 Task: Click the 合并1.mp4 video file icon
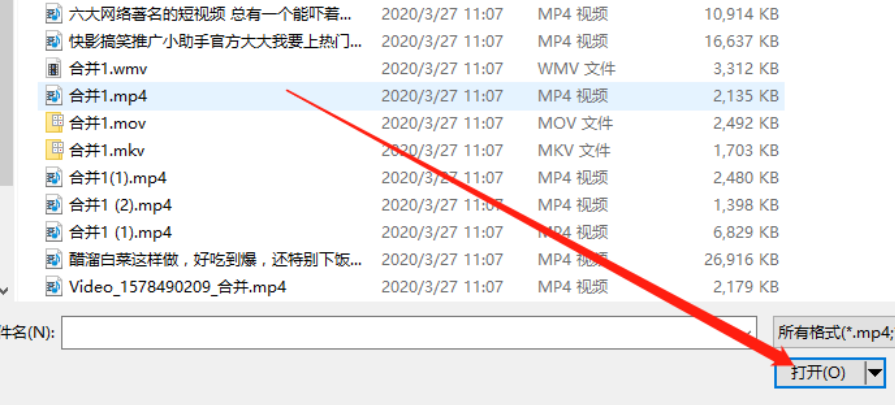pyautogui.click(x=54, y=96)
